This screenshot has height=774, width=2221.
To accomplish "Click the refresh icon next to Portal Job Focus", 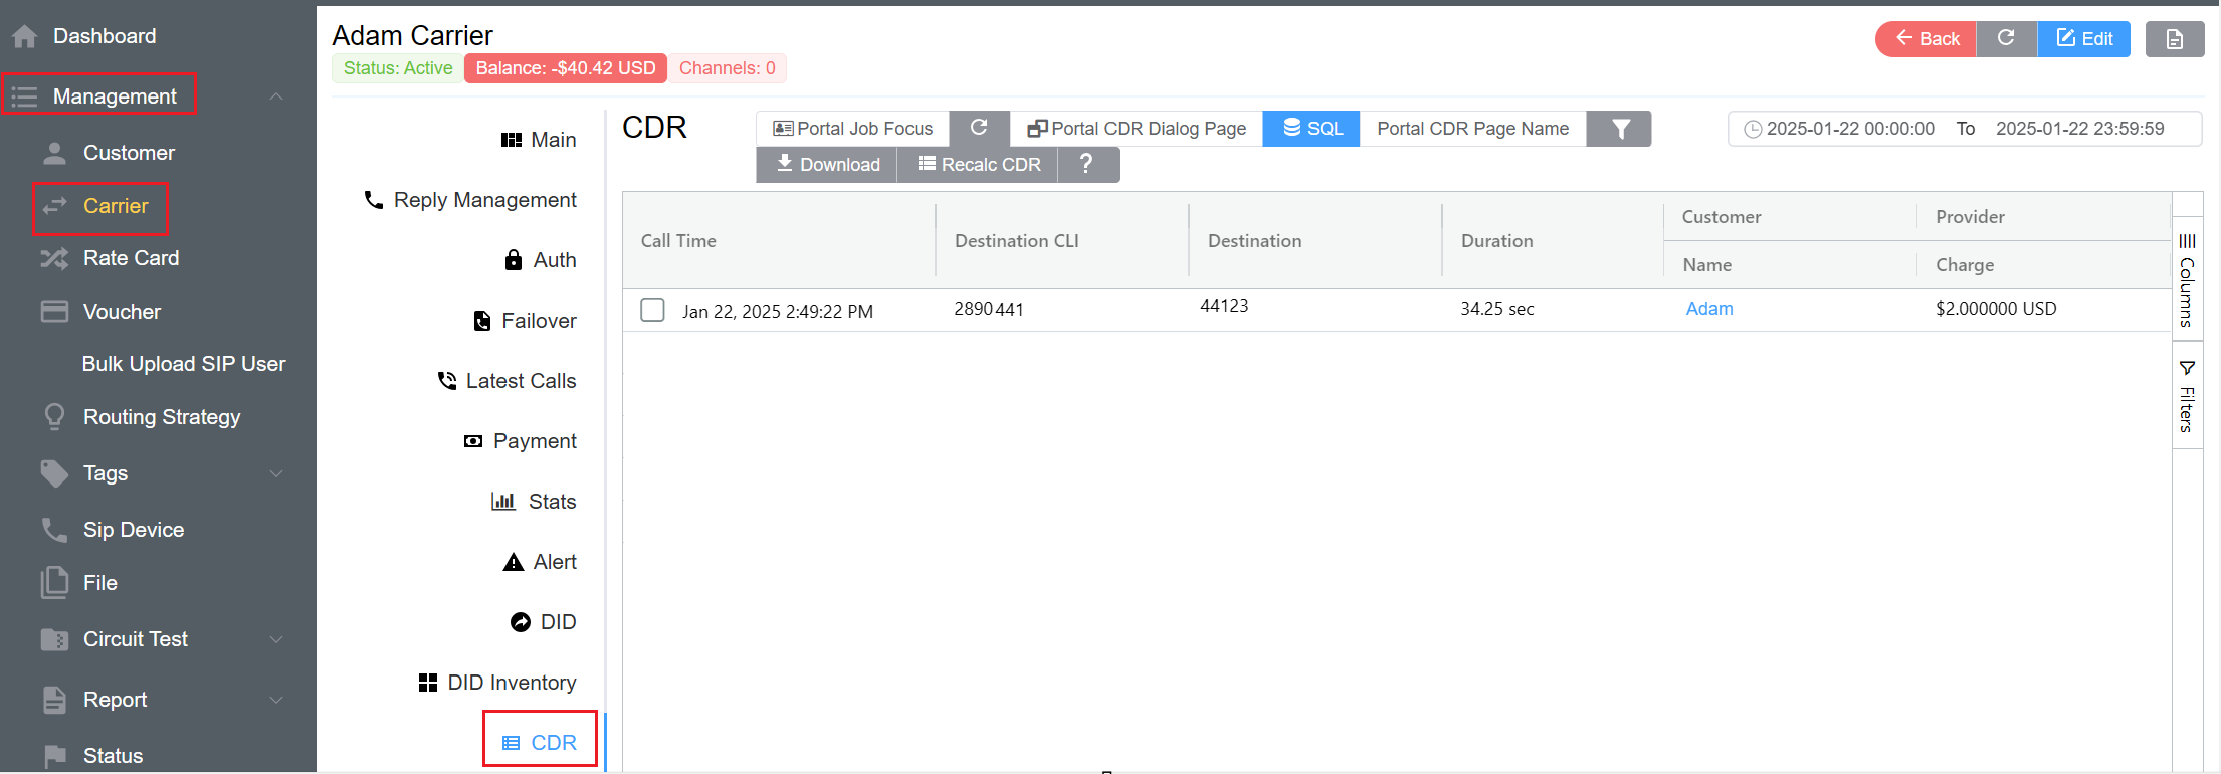I will pos(979,128).
